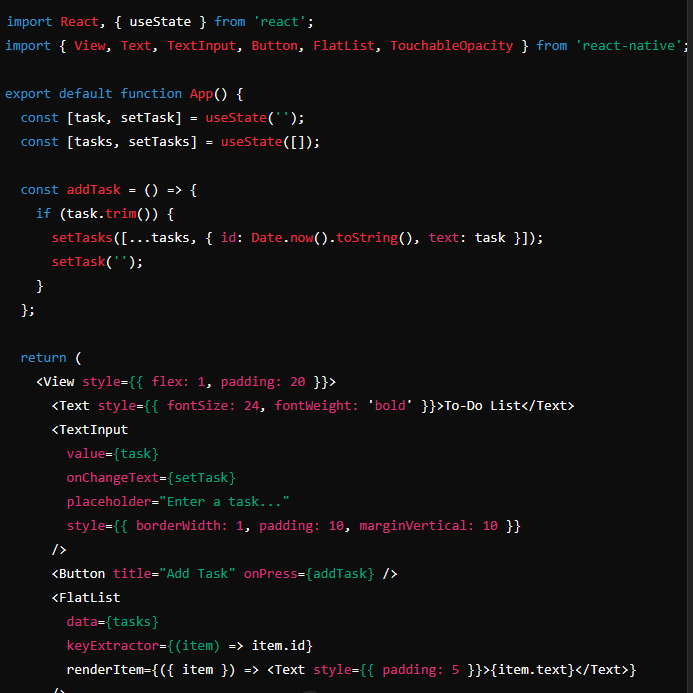Click the 'value={task}' prop

pyautogui.click(x=113, y=453)
